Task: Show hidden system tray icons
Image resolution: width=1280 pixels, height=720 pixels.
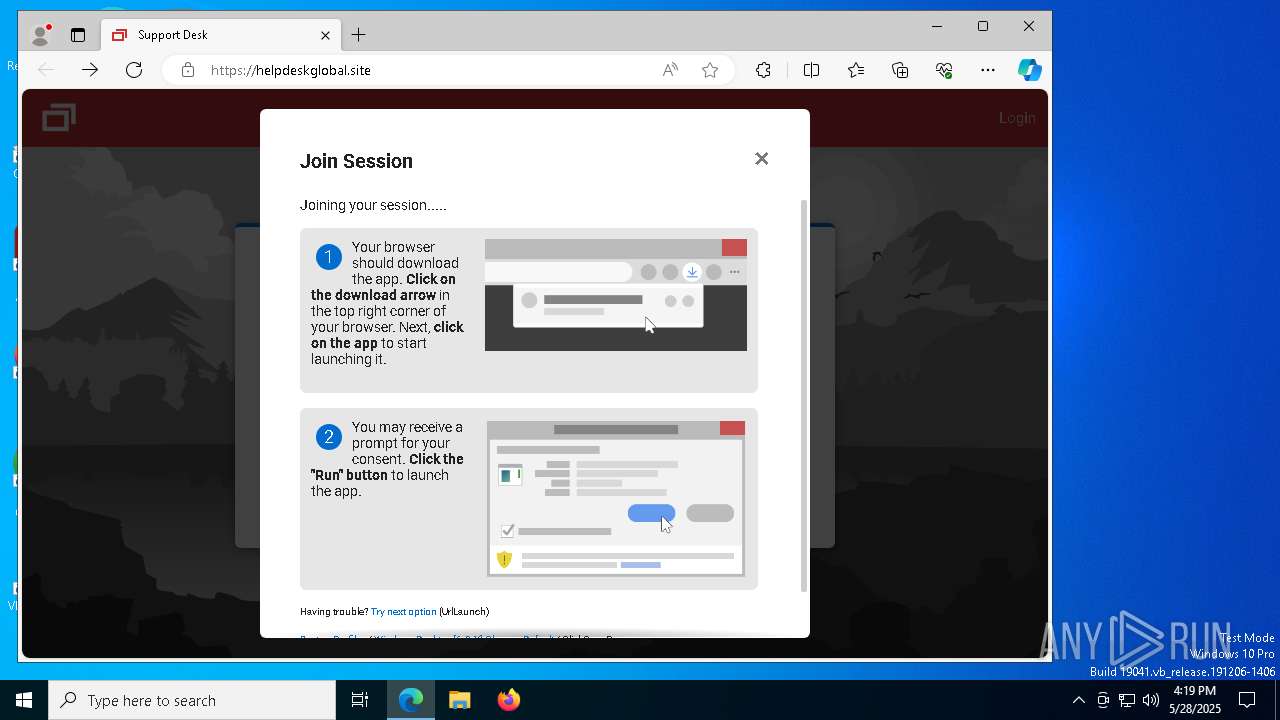Action: pos(1078,700)
